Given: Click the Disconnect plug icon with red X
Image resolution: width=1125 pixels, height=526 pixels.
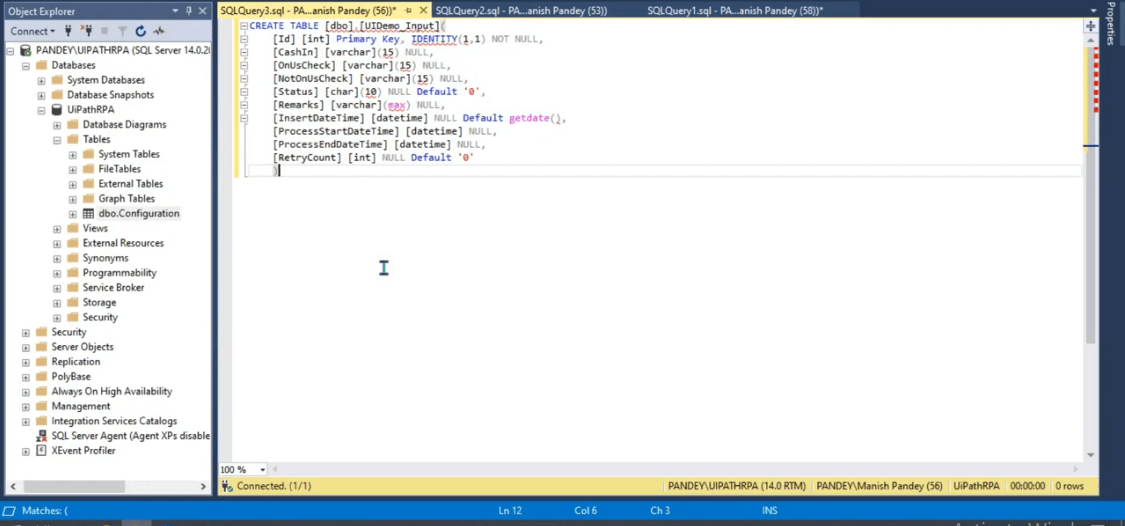Looking at the screenshot, I should coord(87,31).
